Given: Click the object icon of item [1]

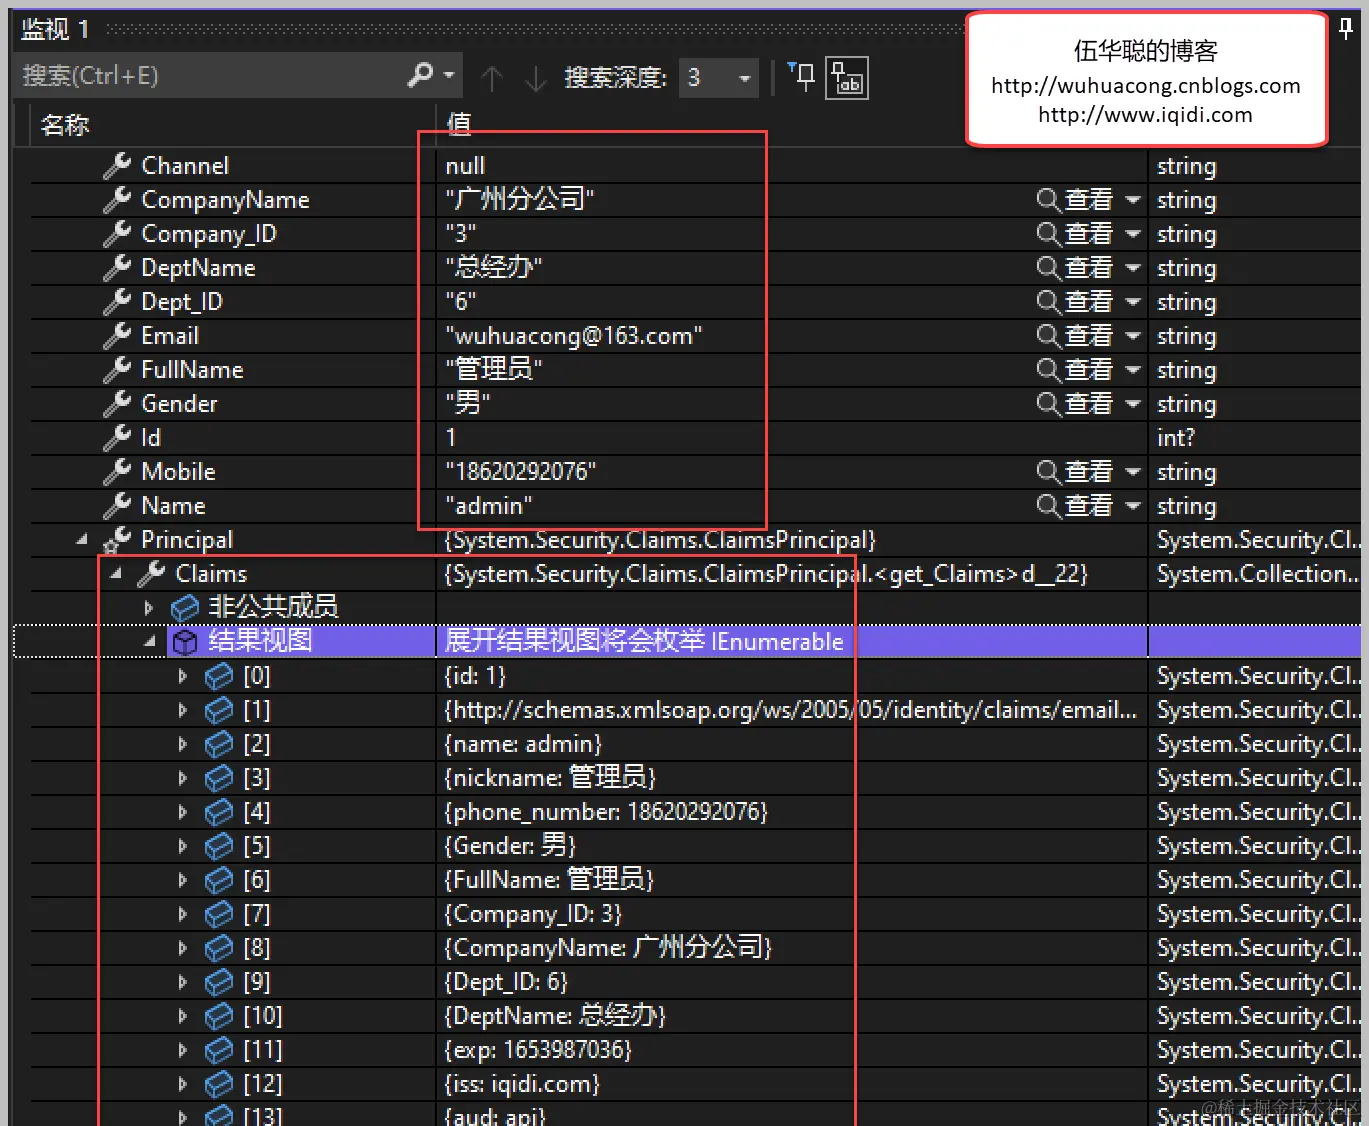Looking at the screenshot, I should tap(219, 711).
